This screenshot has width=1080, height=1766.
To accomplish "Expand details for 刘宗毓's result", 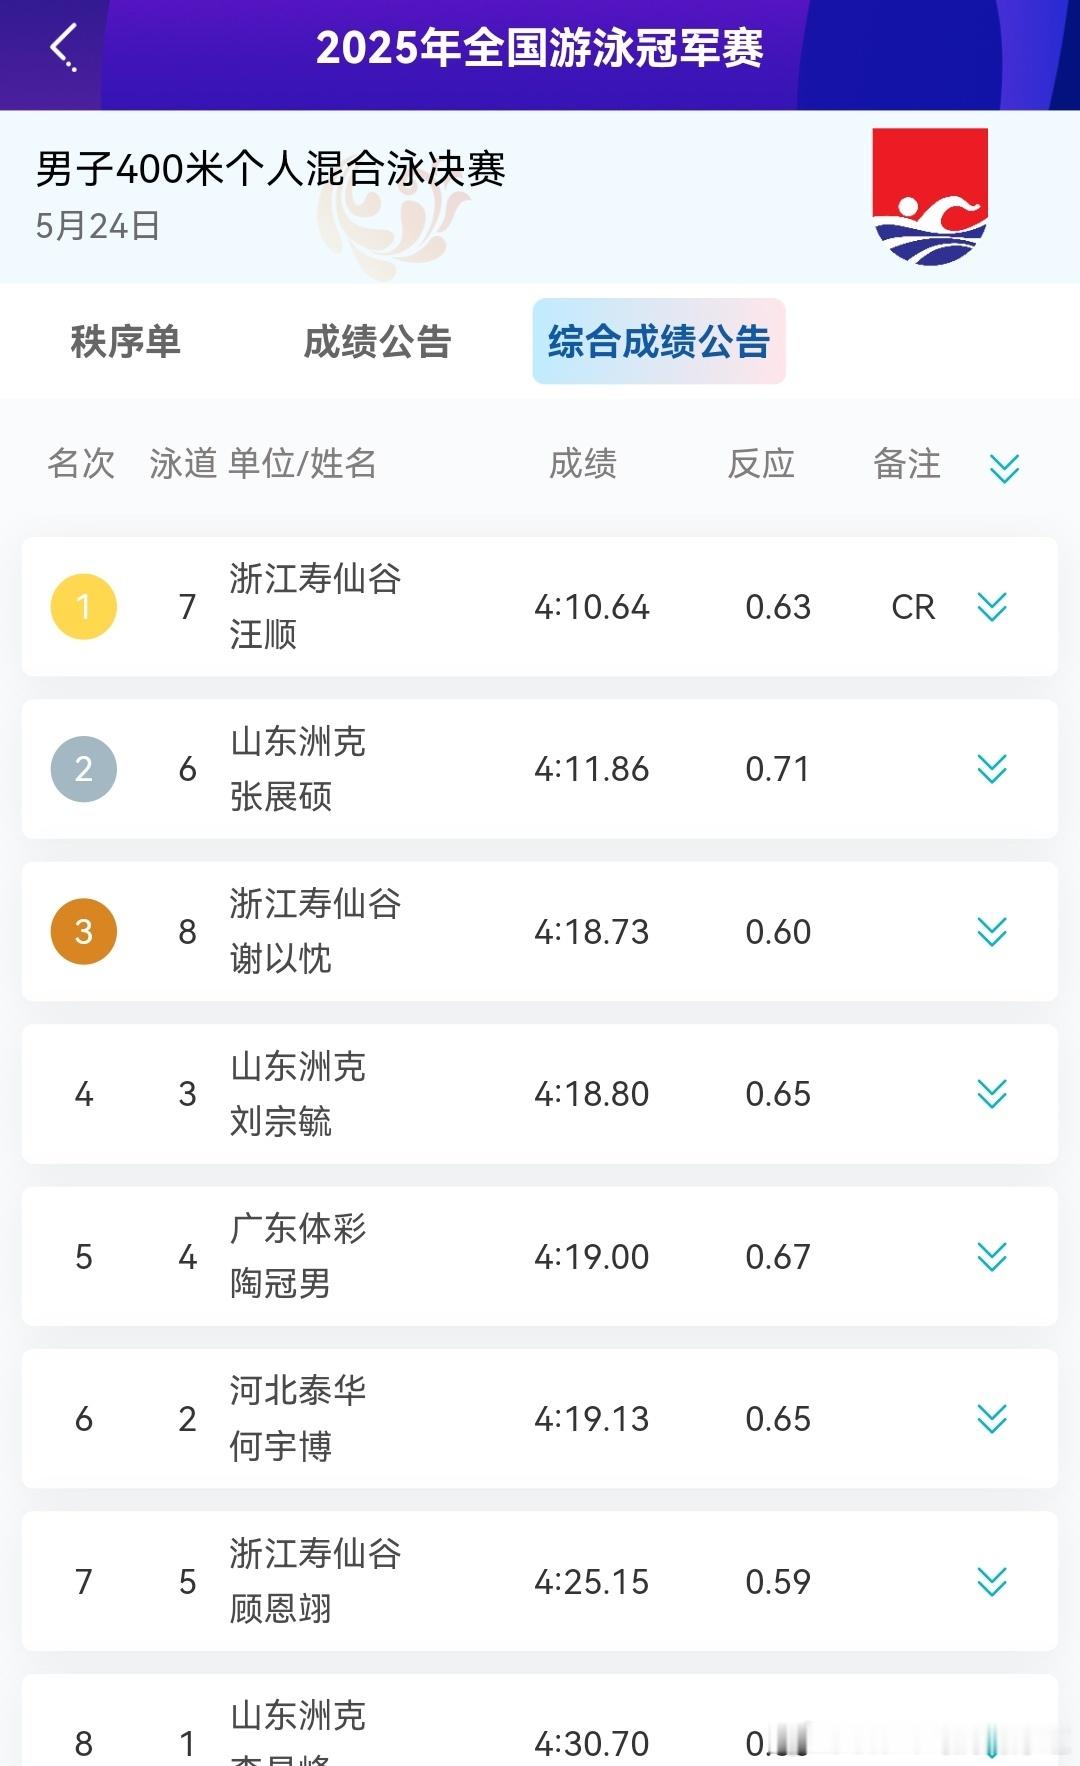I will (x=992, y=1094).
